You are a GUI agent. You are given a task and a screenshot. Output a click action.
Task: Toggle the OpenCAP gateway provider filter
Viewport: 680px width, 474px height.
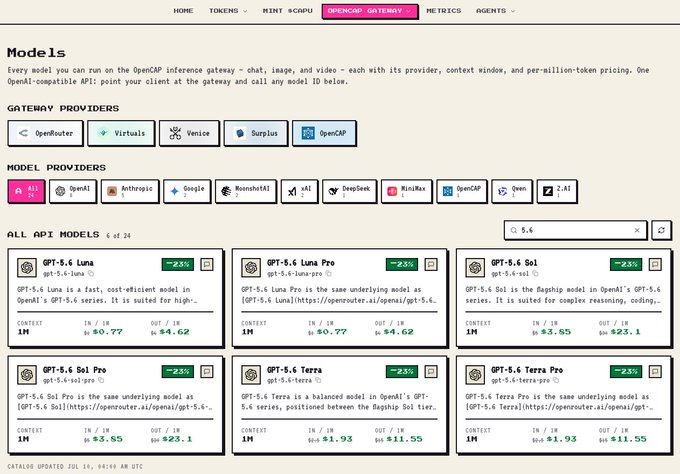coord(324,133)
